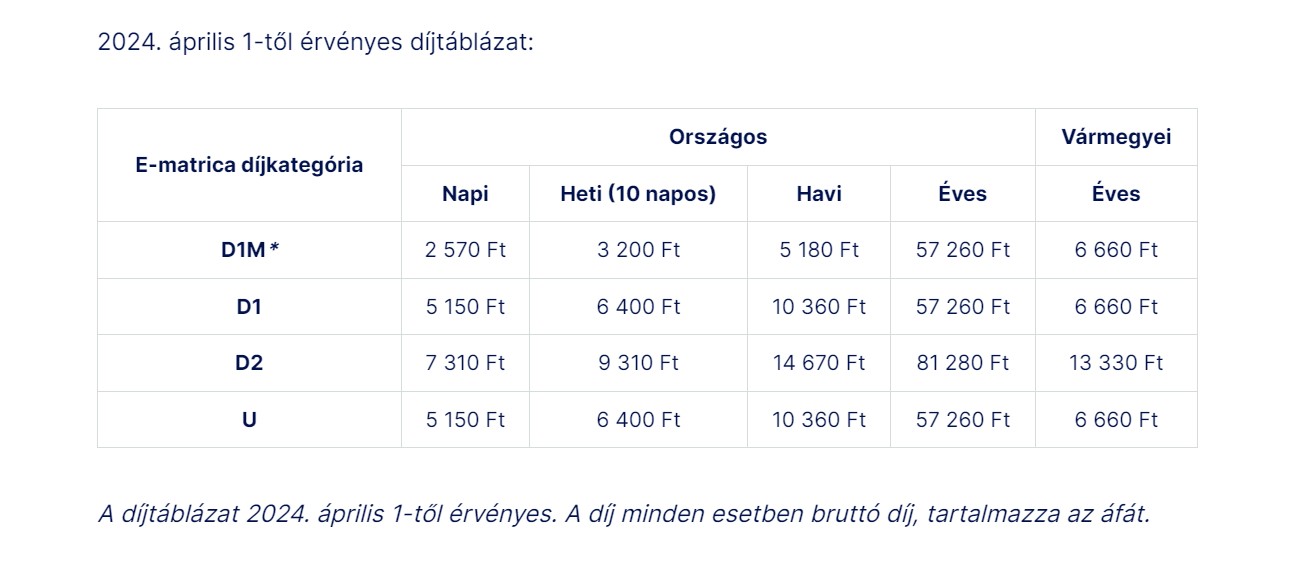Click the italic footnote about bruttó díj

click(x=624, y=515)
